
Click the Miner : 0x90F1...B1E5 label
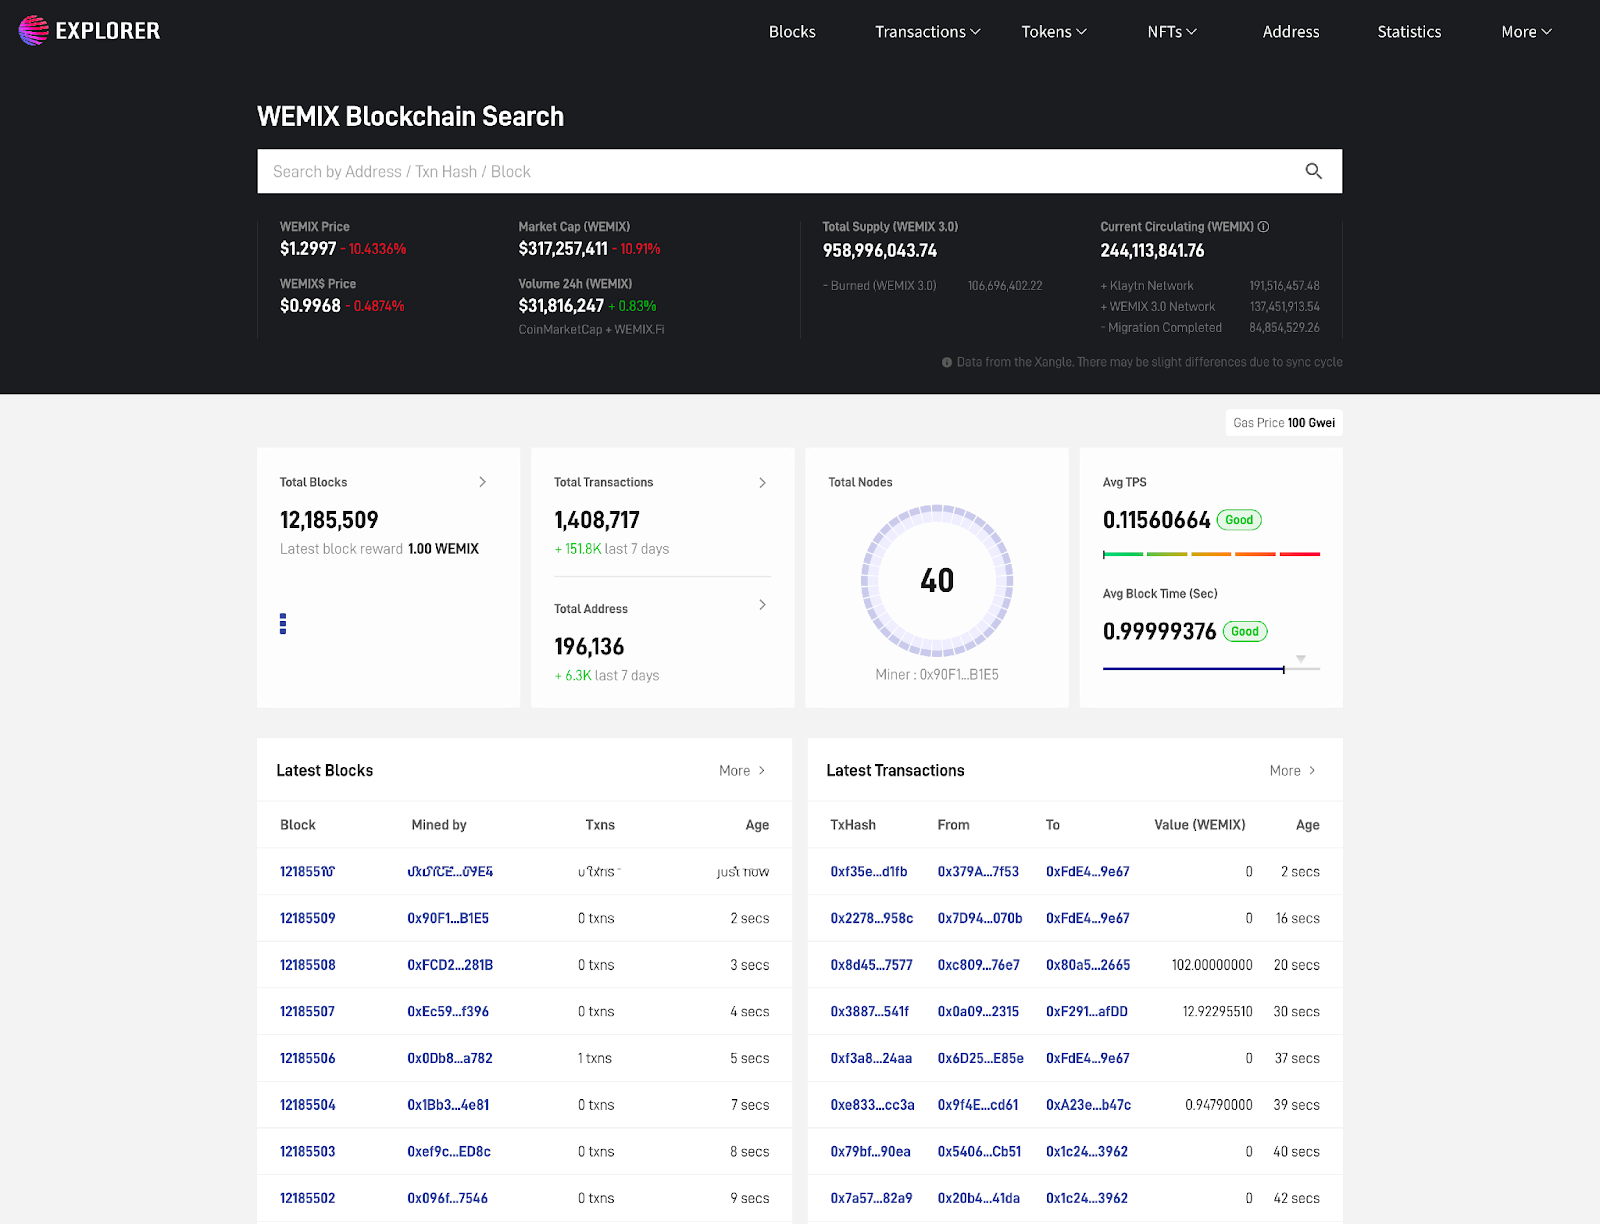tap(937, 674)
